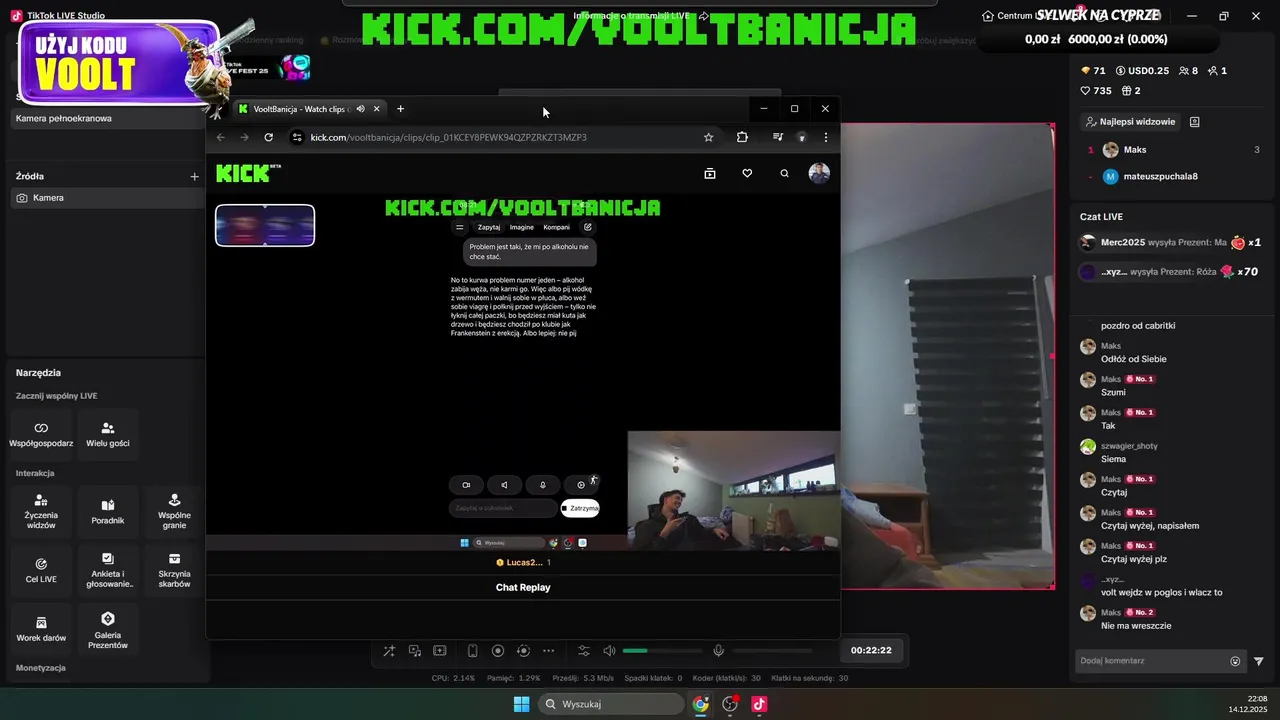
Task: Bookmark page with star icon
Action: click(x=709, y=137)
